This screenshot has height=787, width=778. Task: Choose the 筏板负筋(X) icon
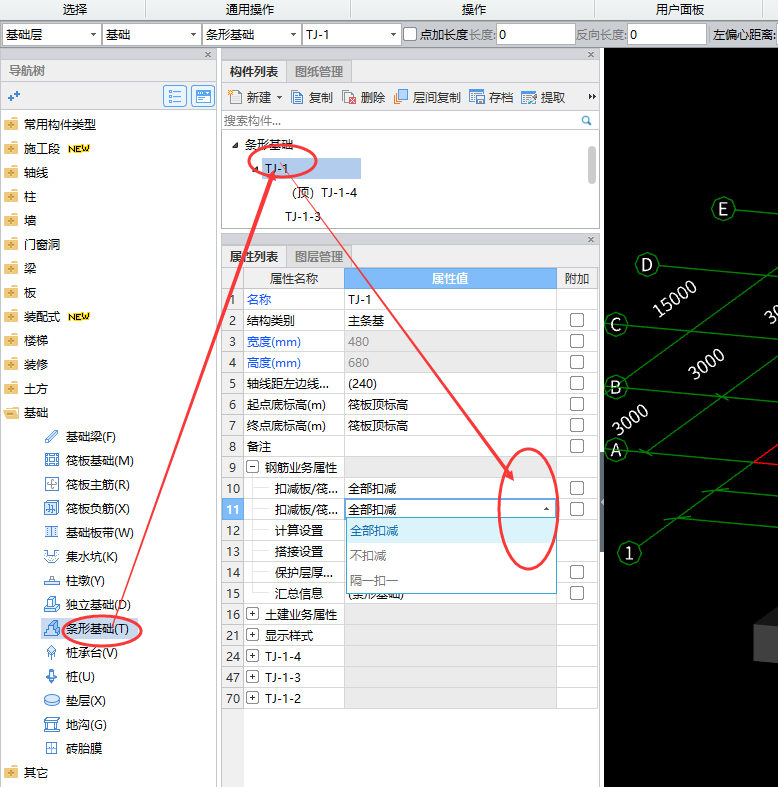[51, 508]
